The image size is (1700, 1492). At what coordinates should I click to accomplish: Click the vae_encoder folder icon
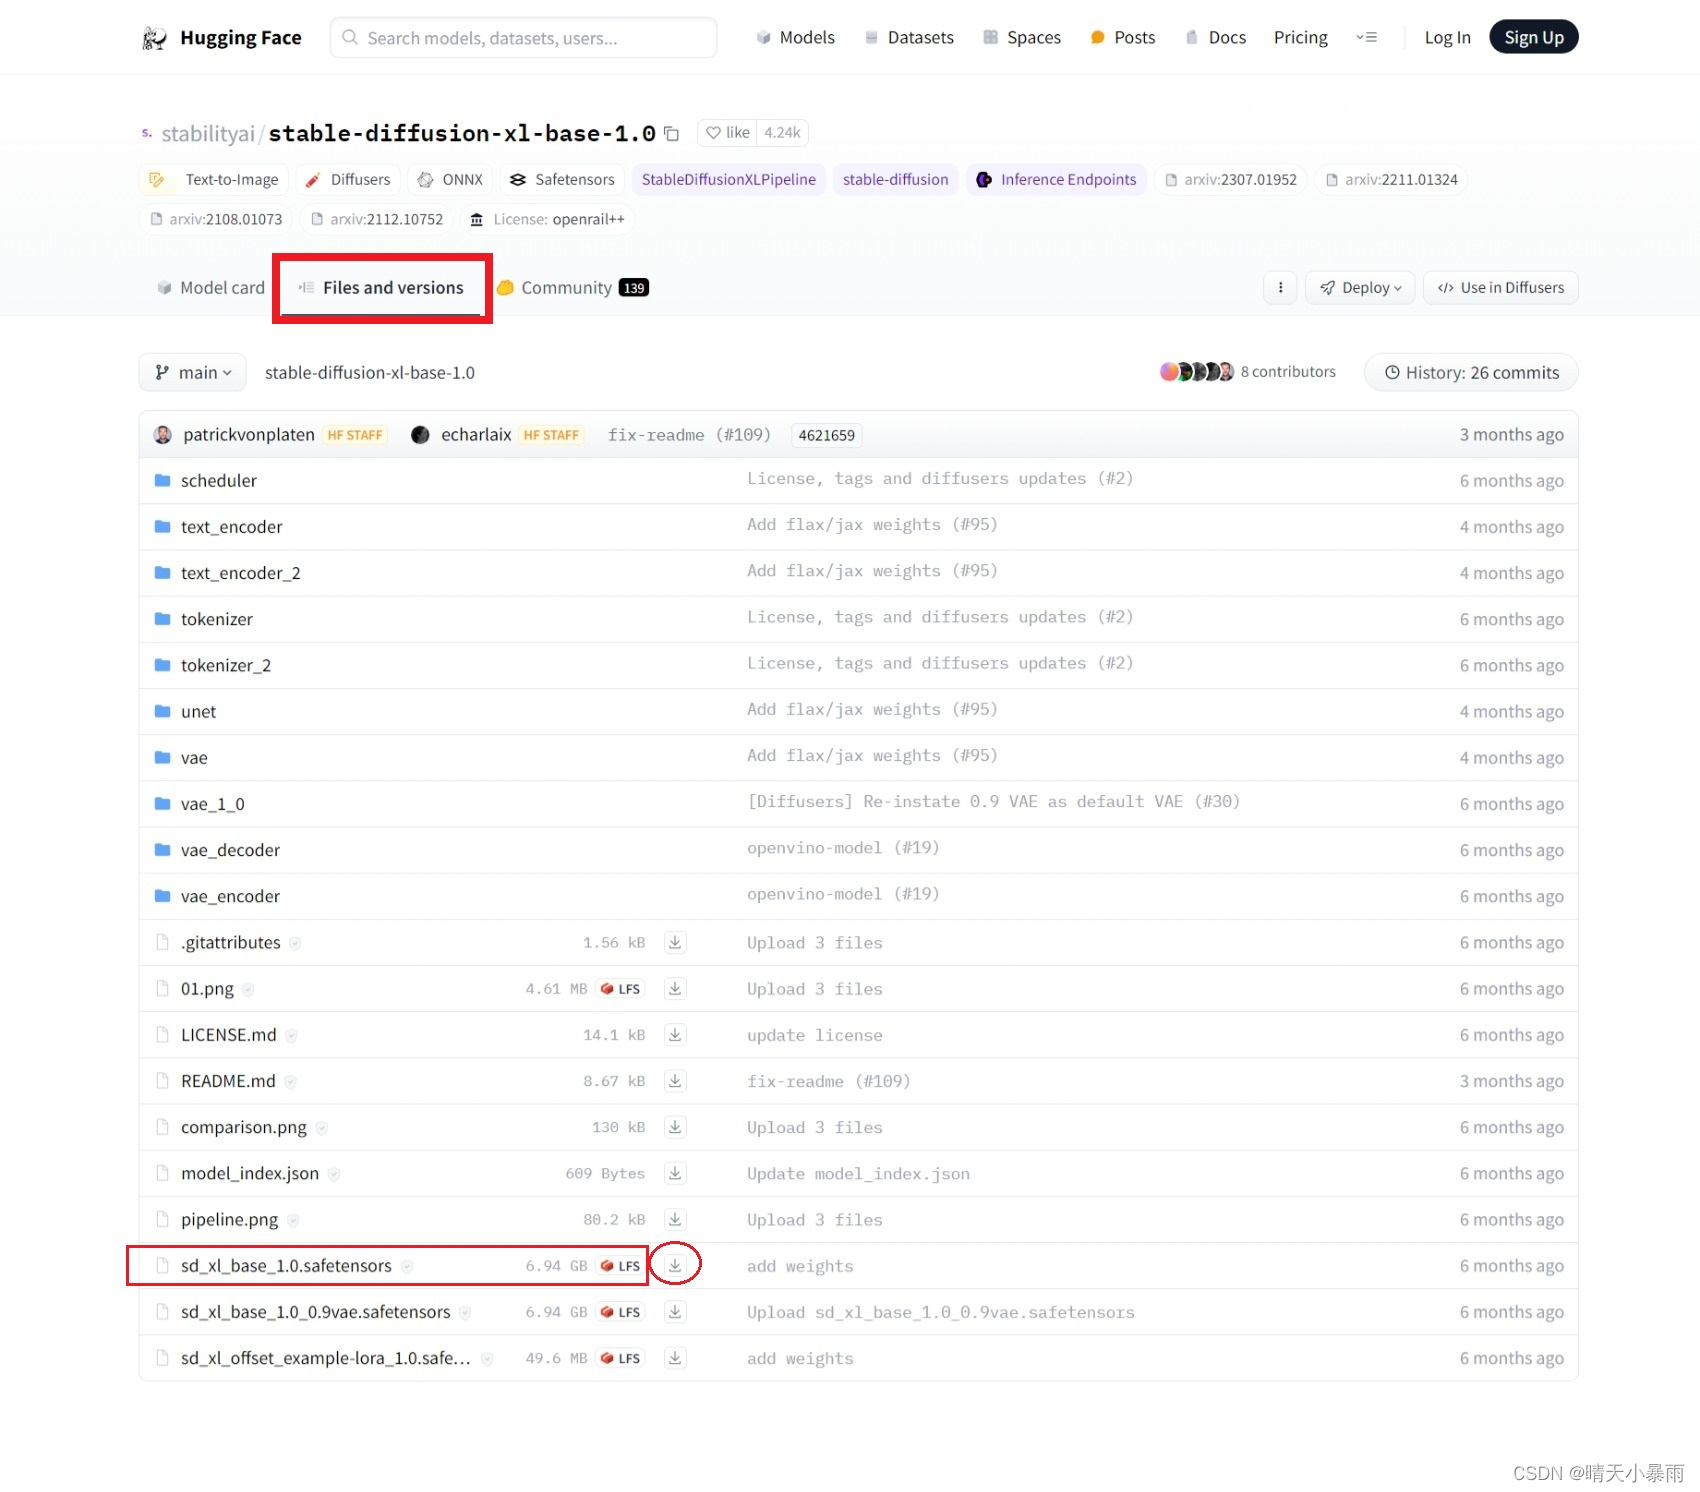[162, 896]
